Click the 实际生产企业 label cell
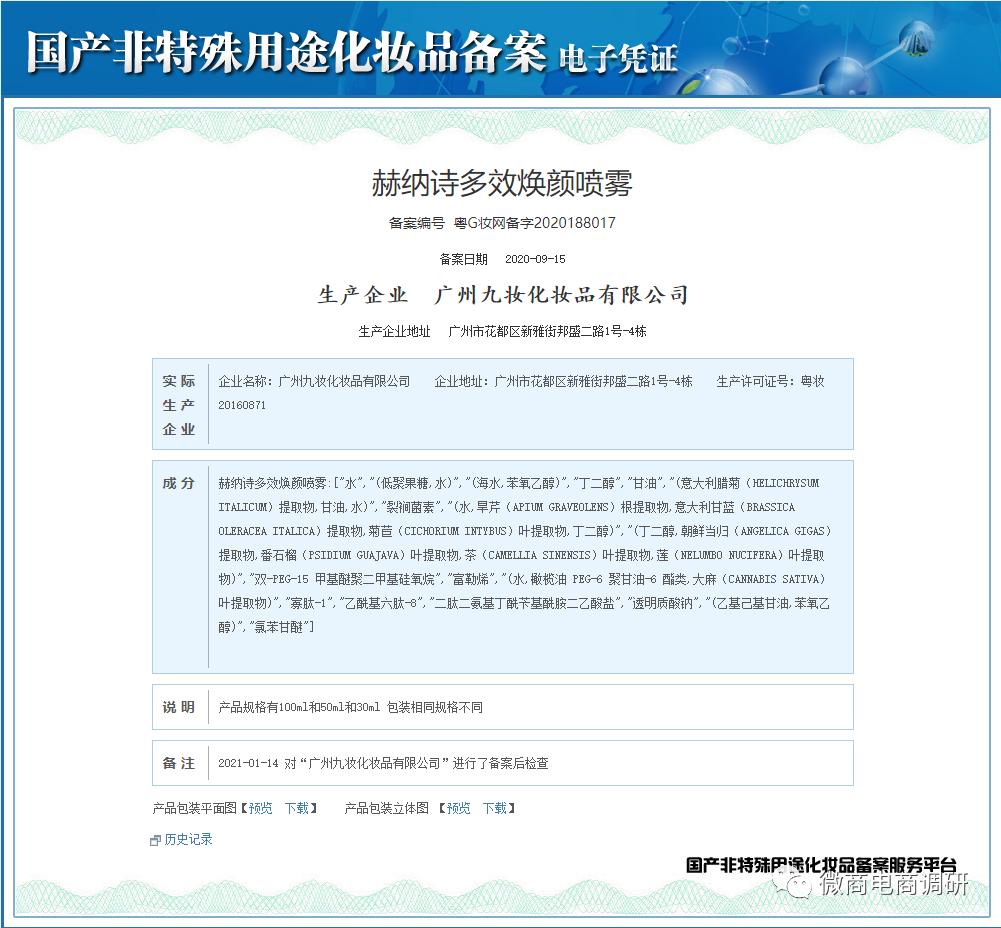 click(x=178, y=404)
